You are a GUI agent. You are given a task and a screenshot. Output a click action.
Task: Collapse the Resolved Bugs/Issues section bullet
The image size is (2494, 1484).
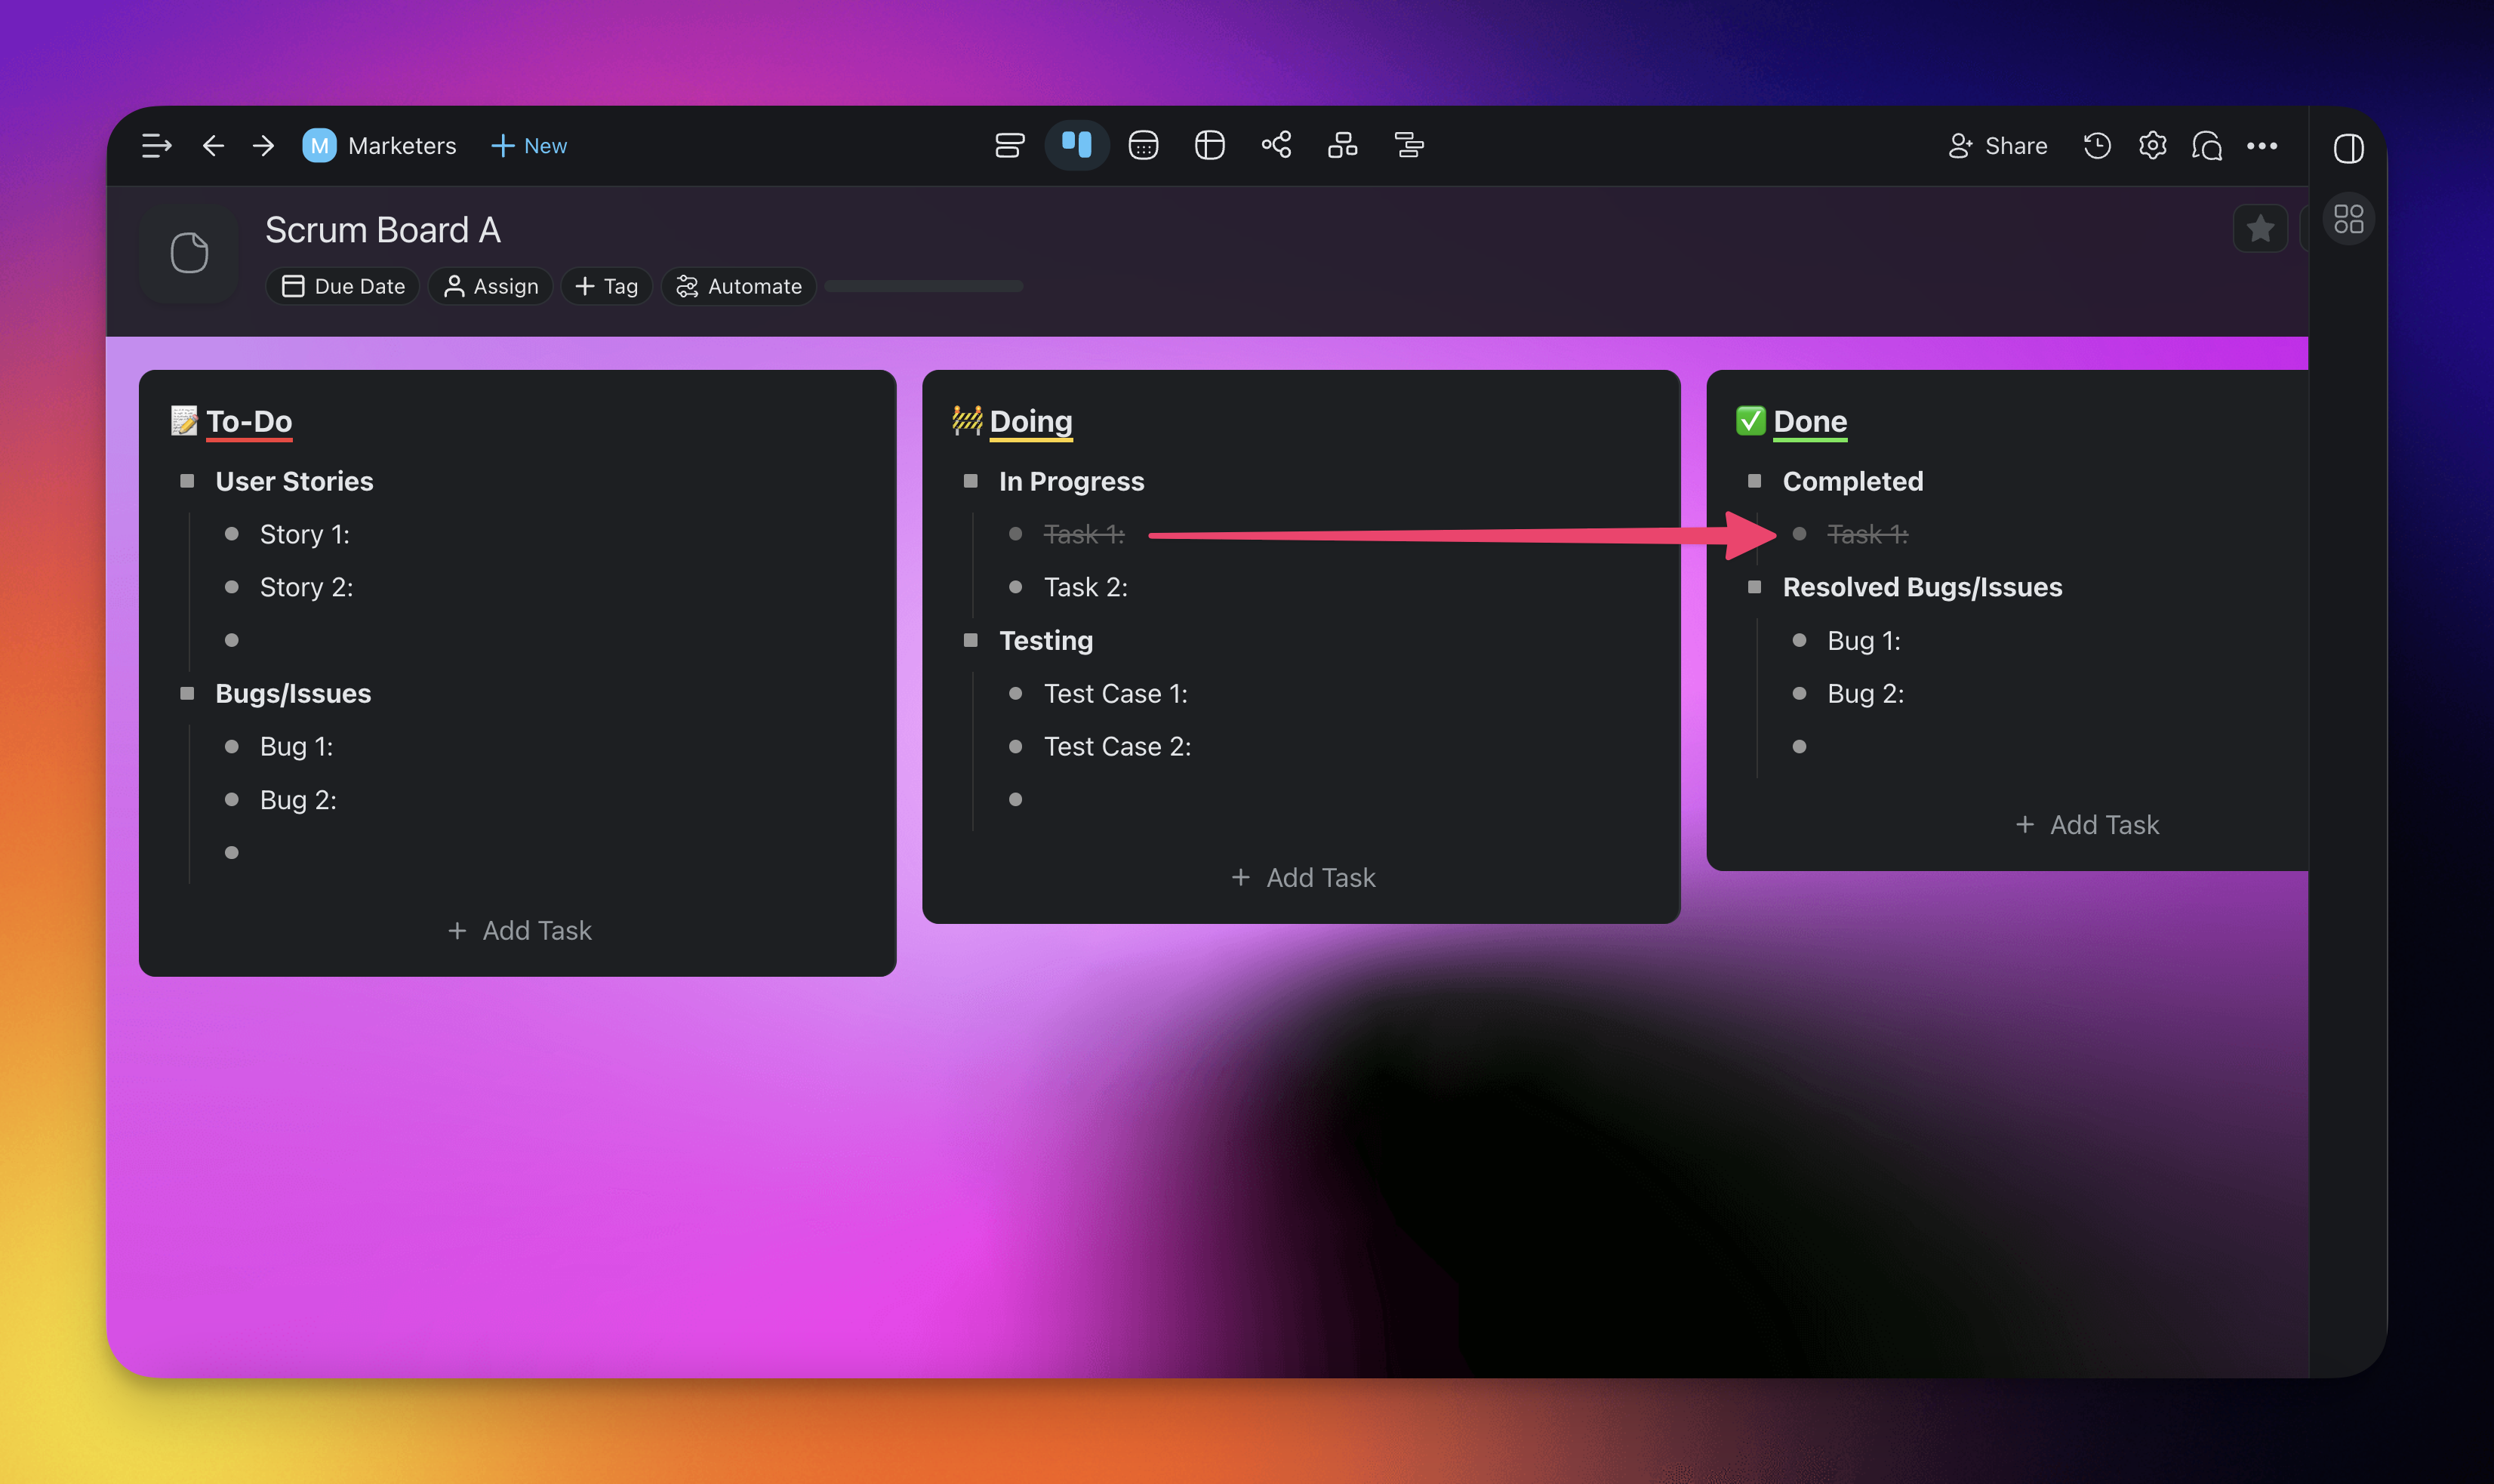click(1754, 587)
